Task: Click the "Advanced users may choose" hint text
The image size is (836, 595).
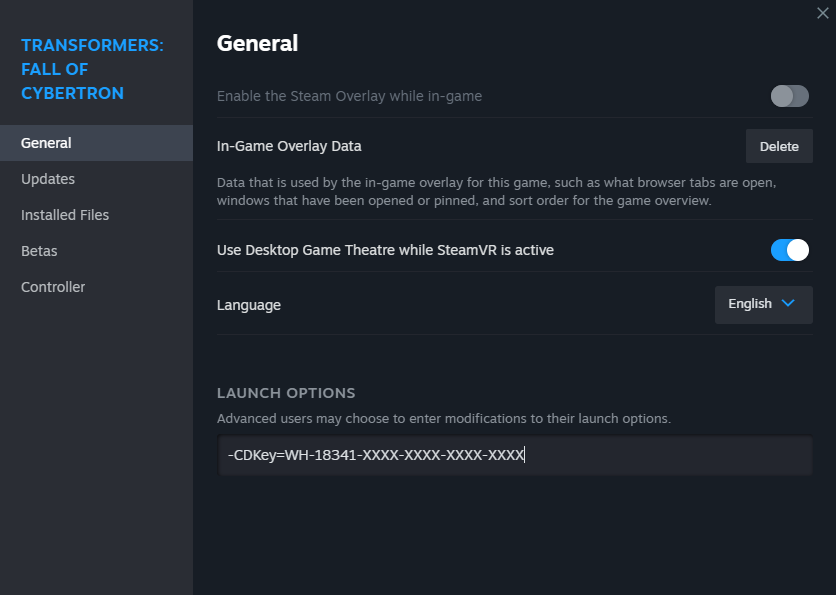Action: point(443,418)
